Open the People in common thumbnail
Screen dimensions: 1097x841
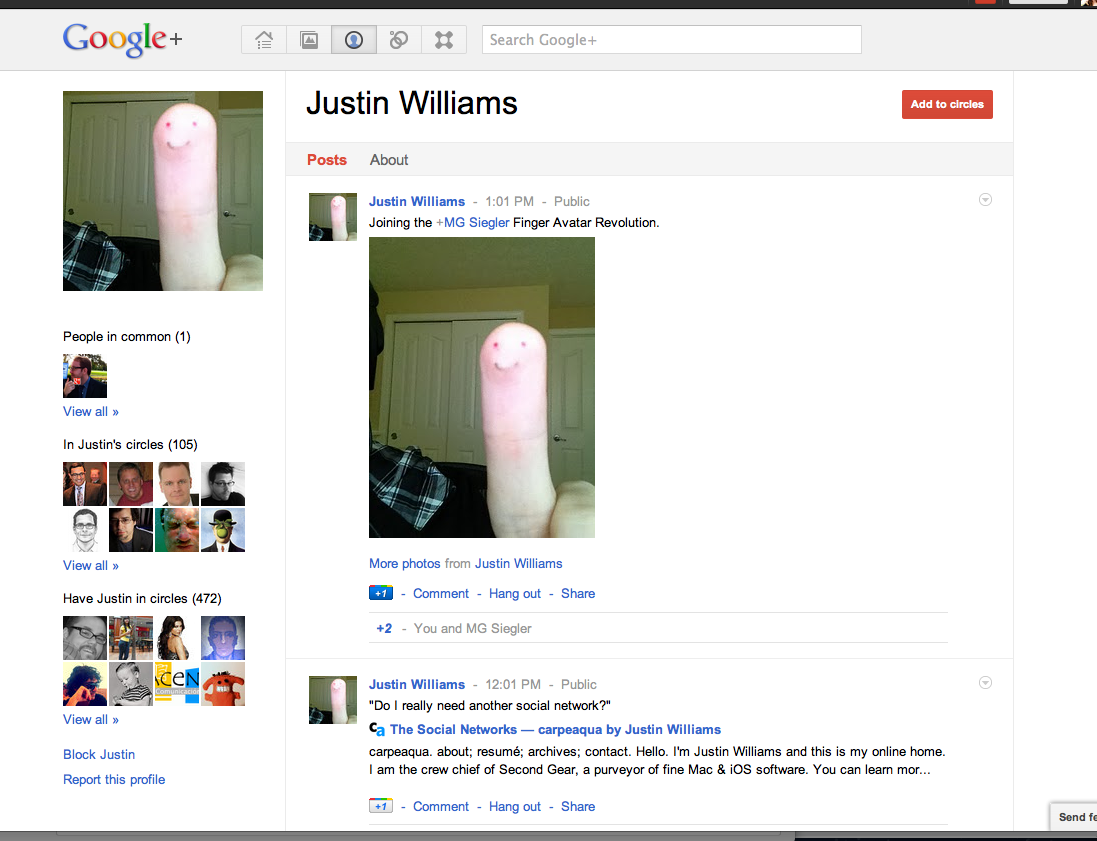pyautogui.click(x=85, y=376)
